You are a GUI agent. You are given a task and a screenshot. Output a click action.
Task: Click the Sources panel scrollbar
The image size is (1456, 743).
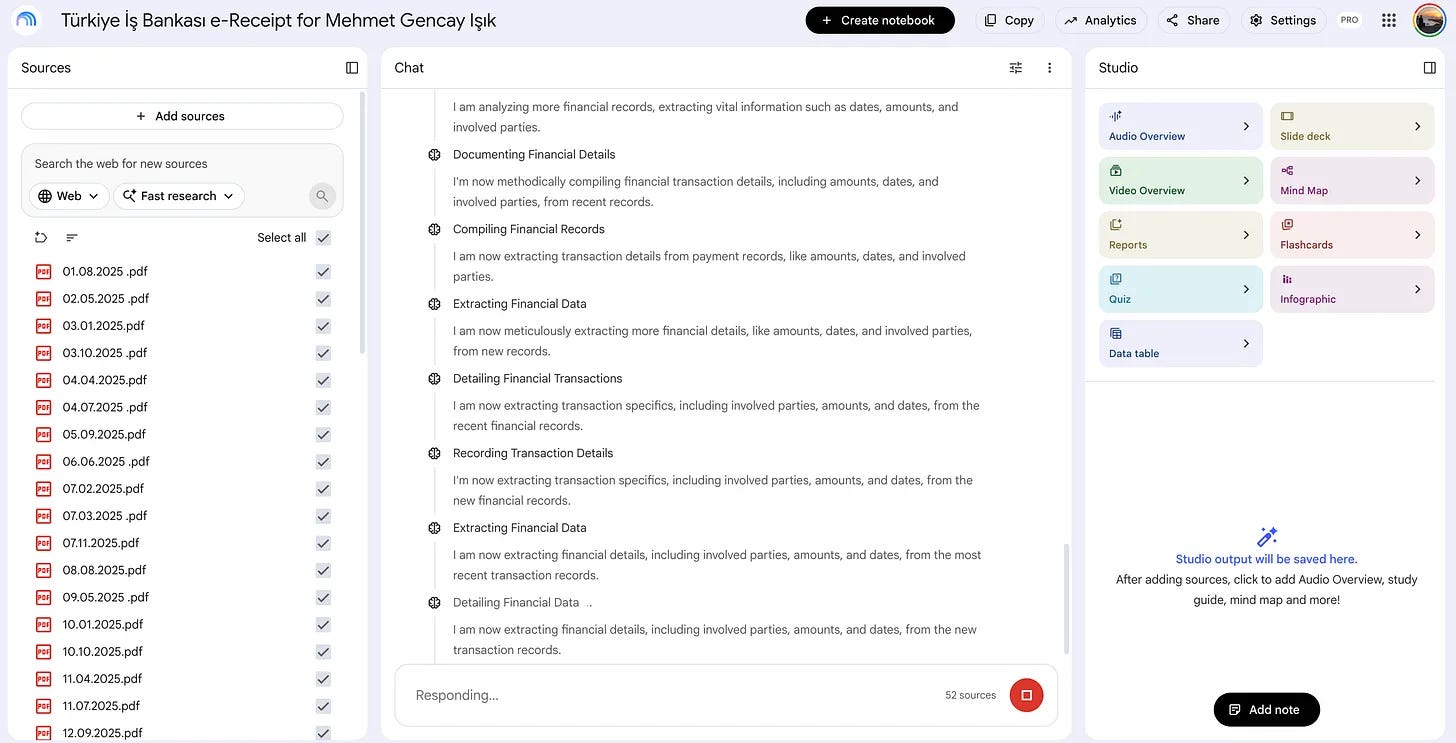pyautogui.click(x=363, y=222)
